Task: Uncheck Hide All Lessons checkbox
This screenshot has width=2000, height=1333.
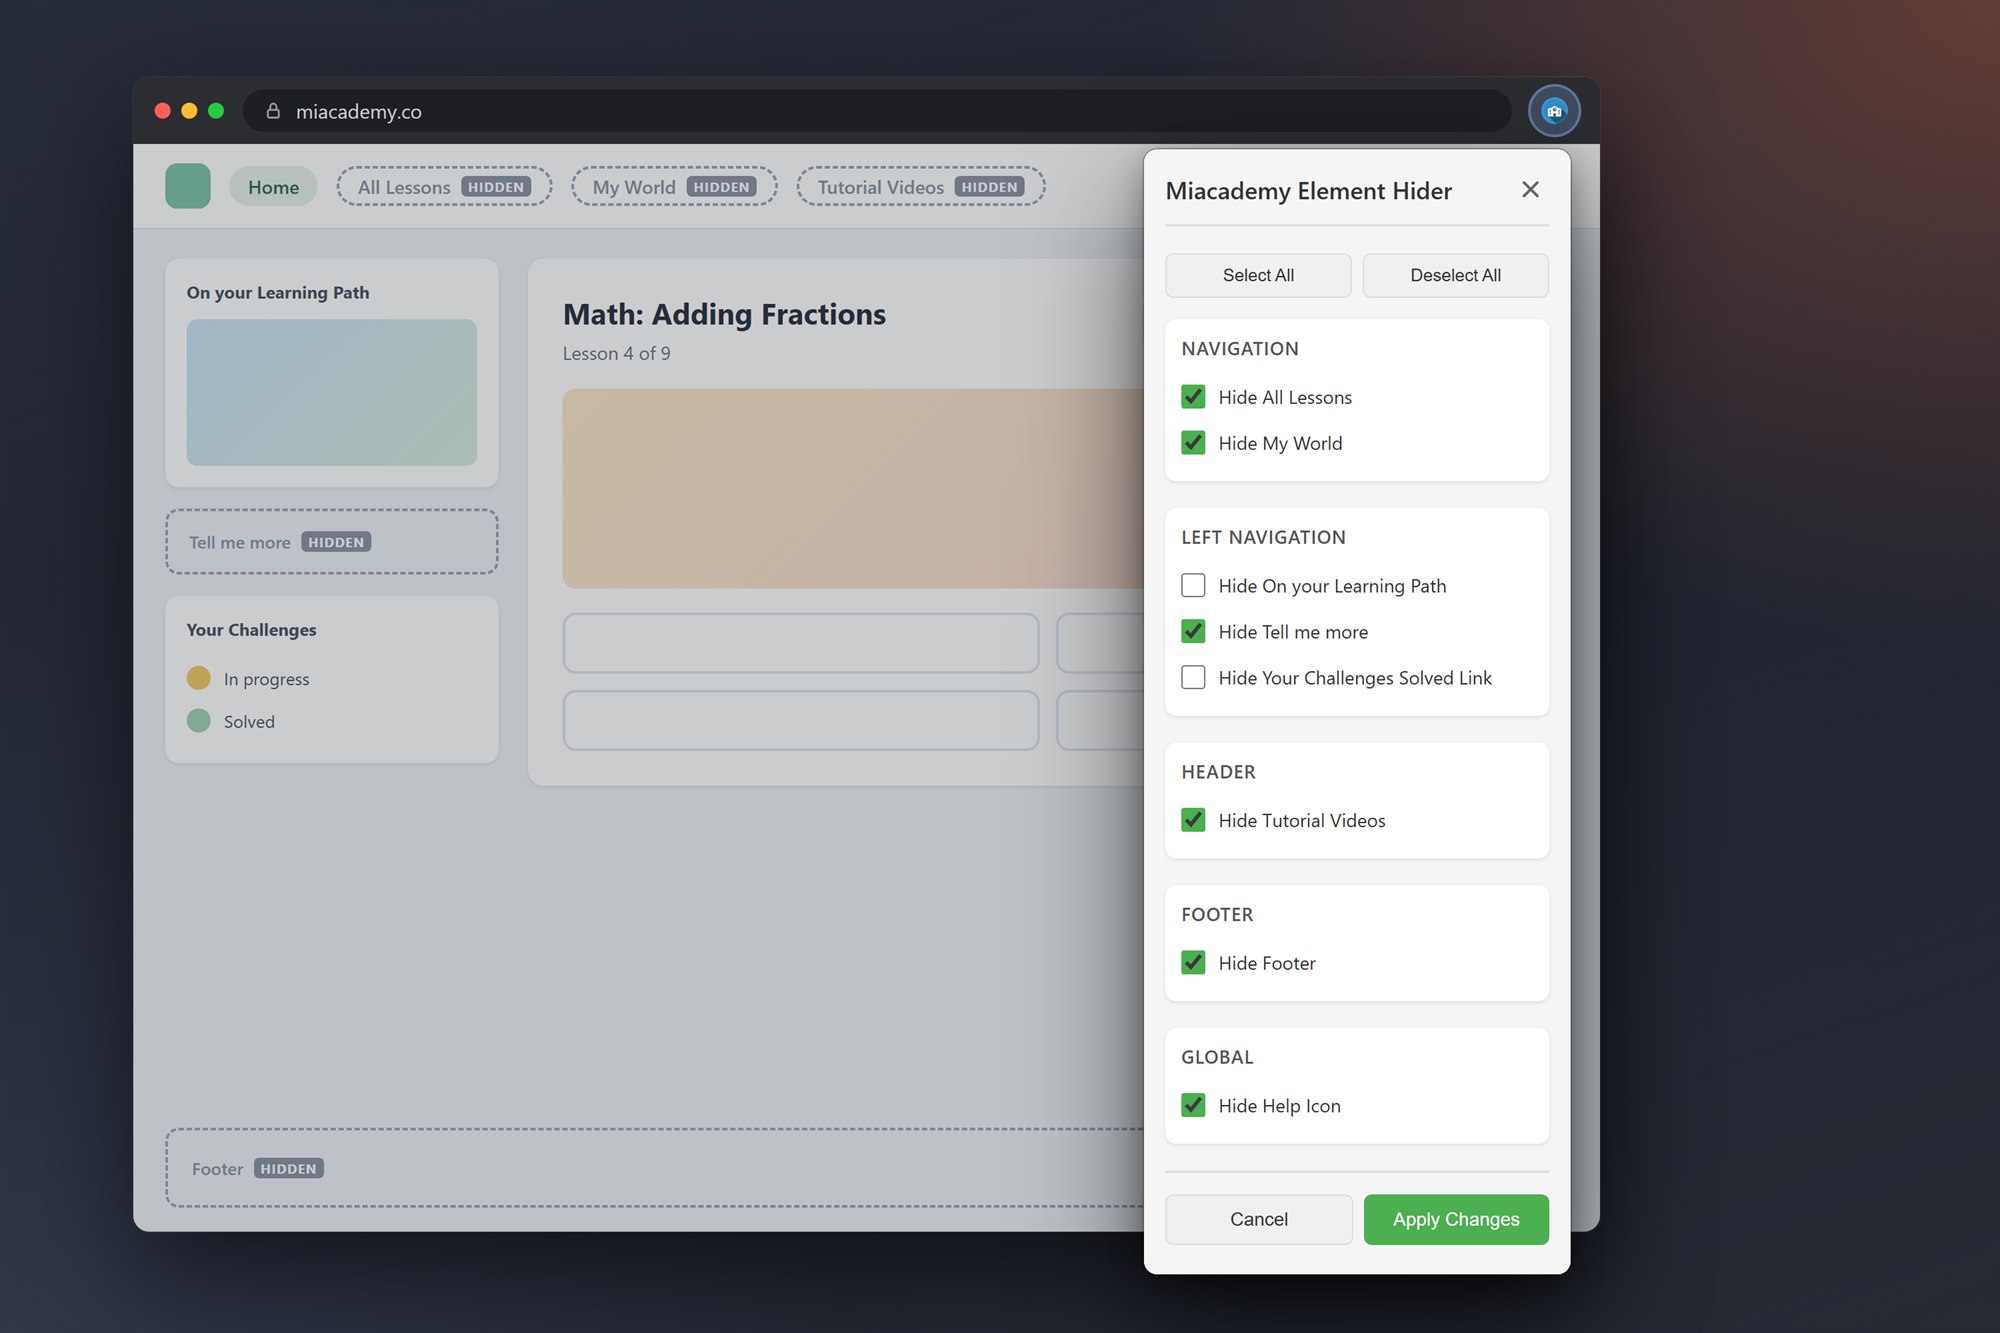Action: tap(1193, 397)
